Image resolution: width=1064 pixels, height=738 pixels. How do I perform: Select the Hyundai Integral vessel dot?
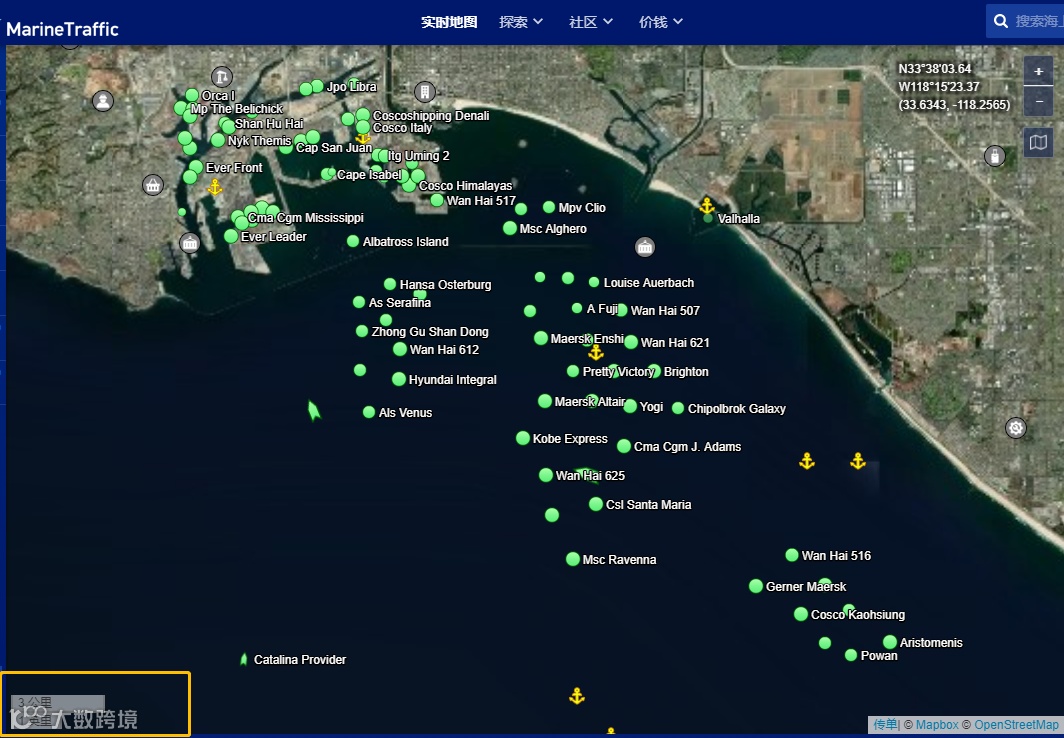(x=399, y=379)
